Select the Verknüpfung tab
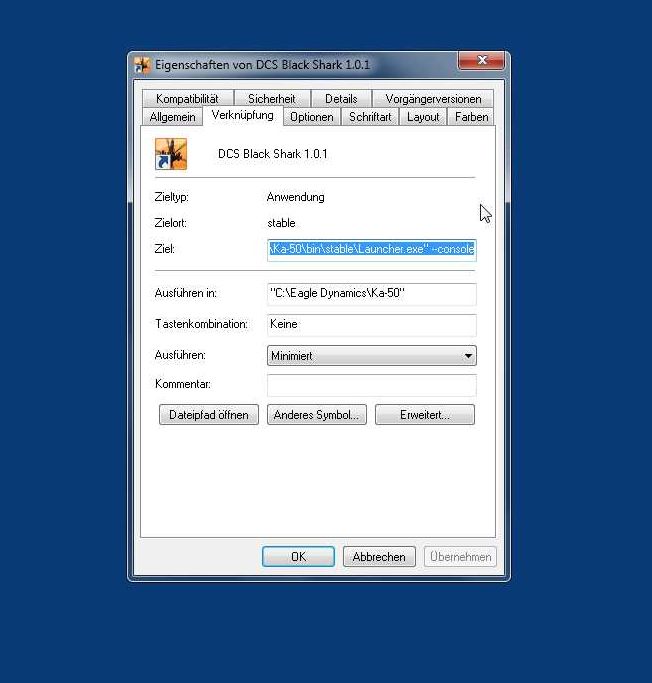Viewport: 652px width, 683px height. point(243,115)
